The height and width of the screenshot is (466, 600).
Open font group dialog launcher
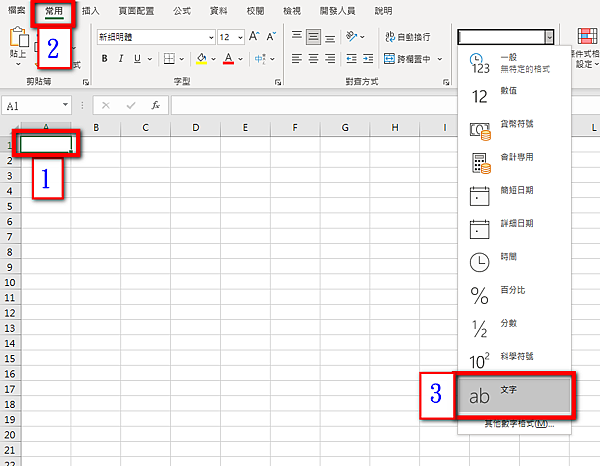pos(278,82)
